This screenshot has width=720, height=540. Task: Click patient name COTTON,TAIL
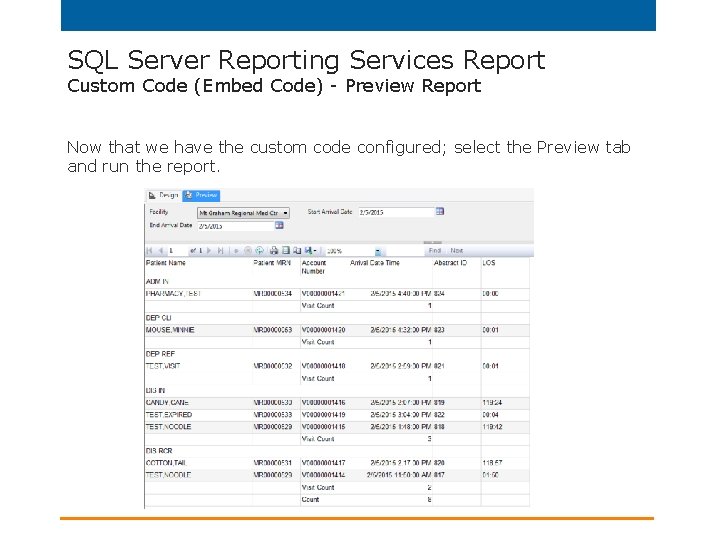166,463
